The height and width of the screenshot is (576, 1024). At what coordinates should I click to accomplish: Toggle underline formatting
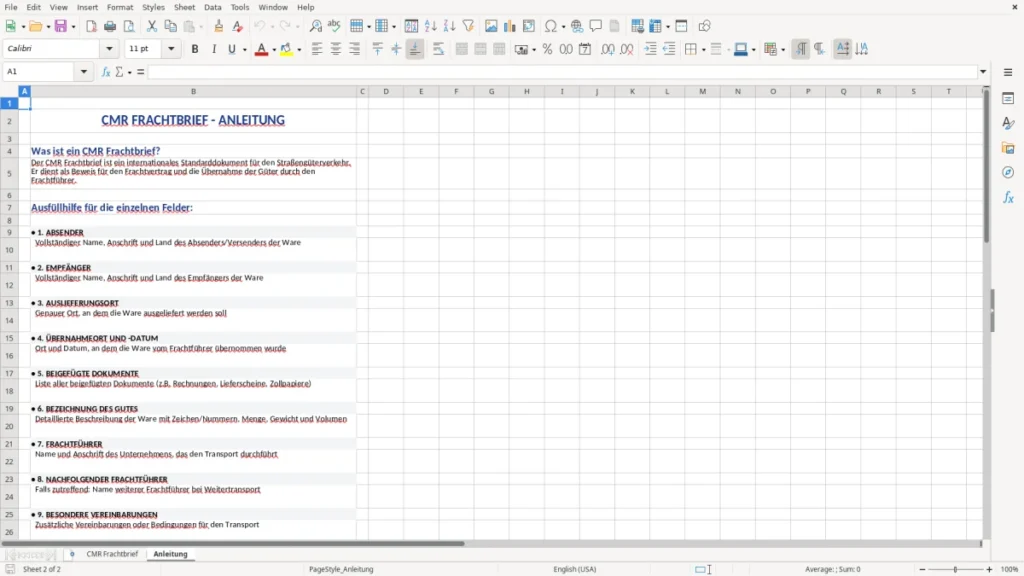(x=231, y=49)
